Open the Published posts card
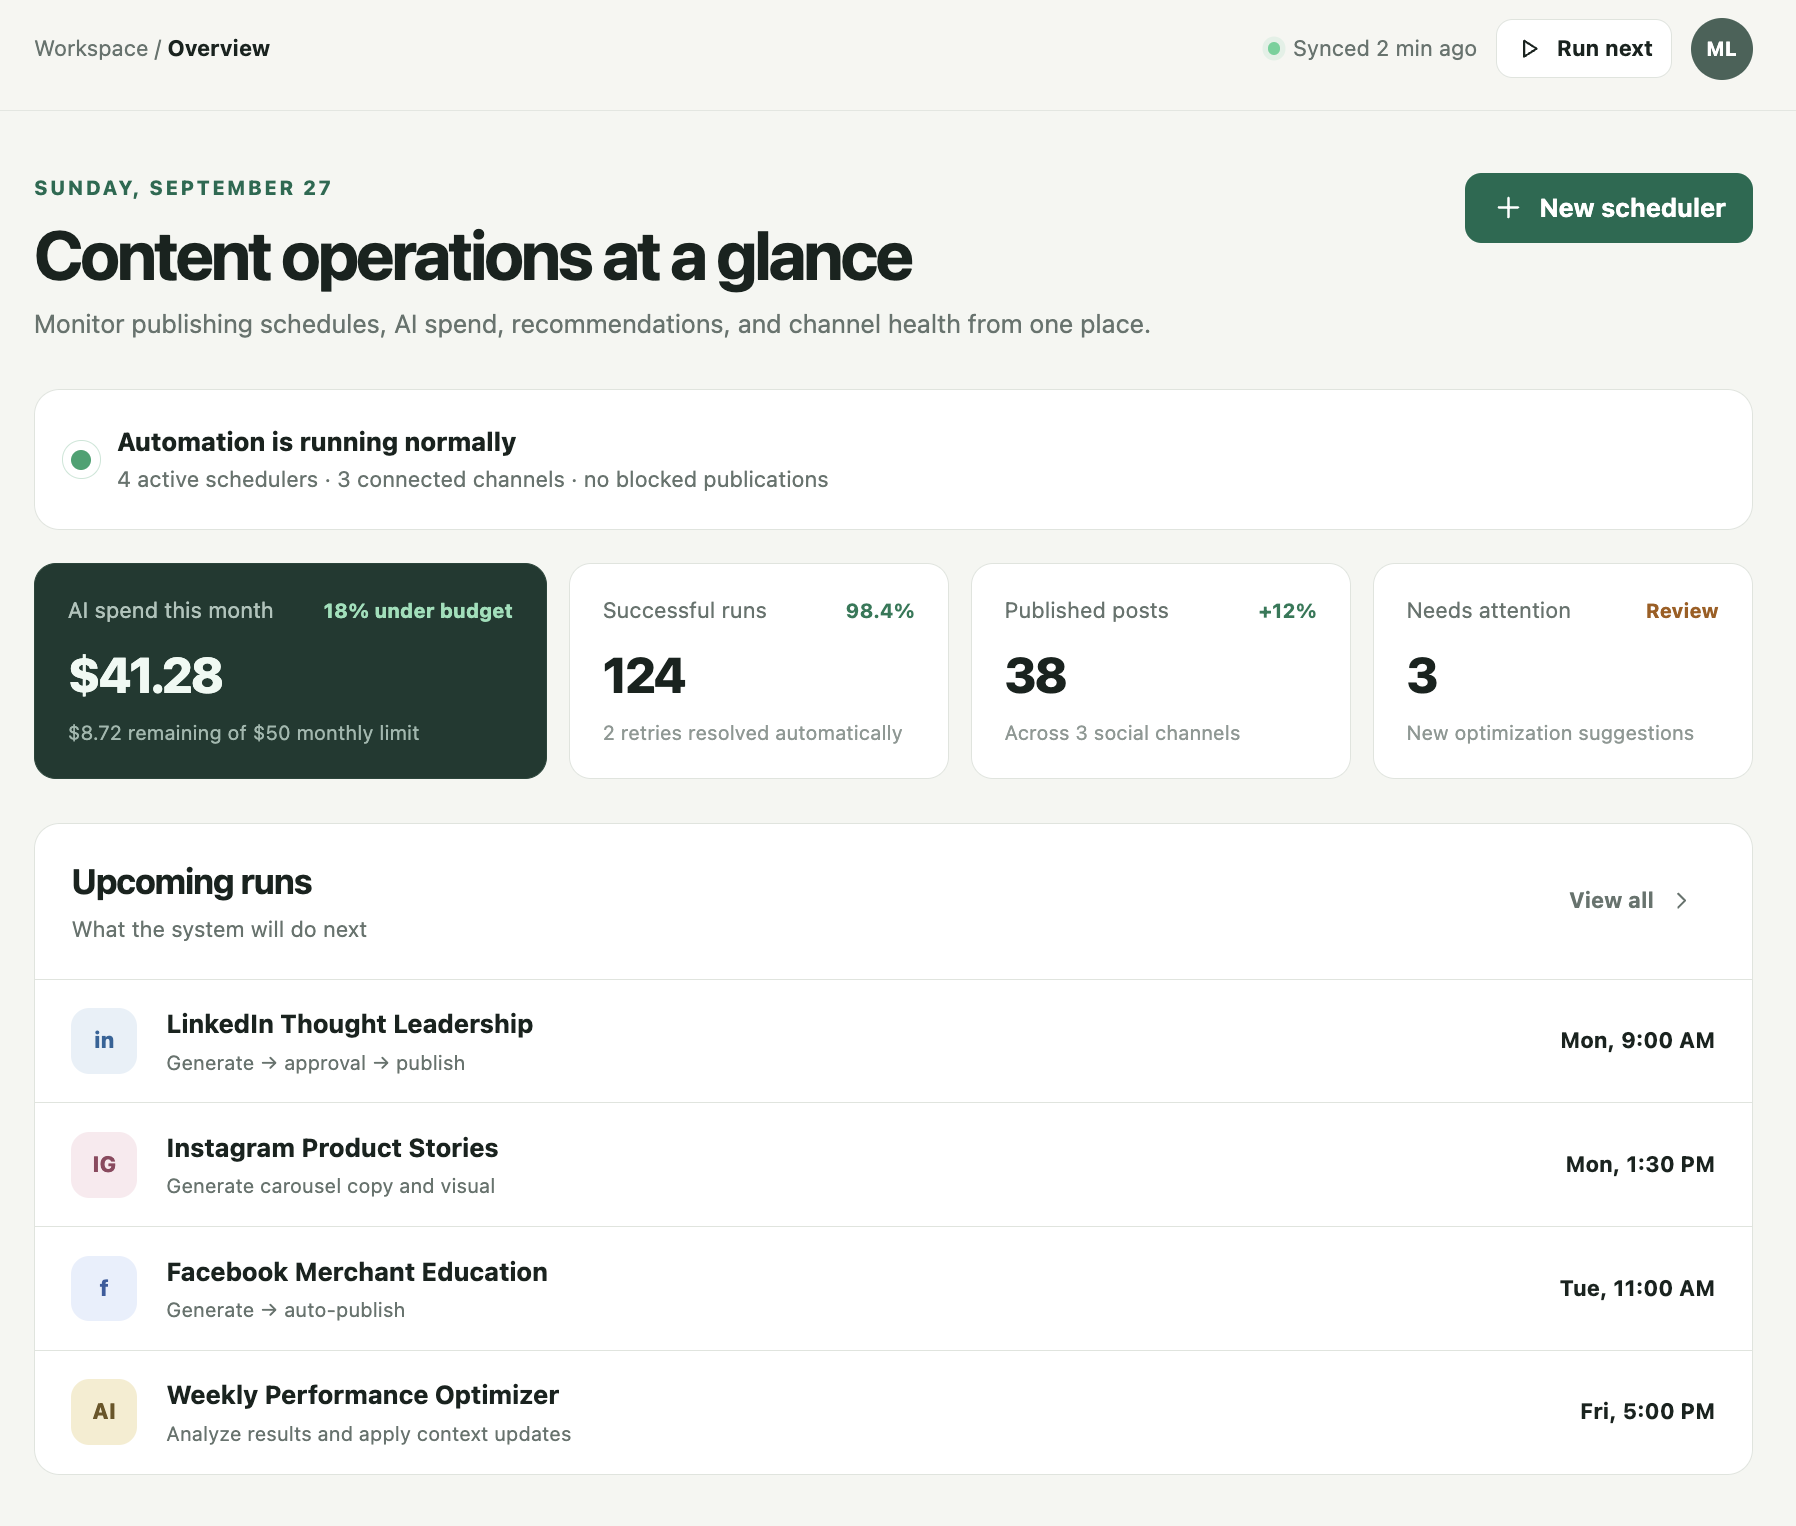 1161,671
